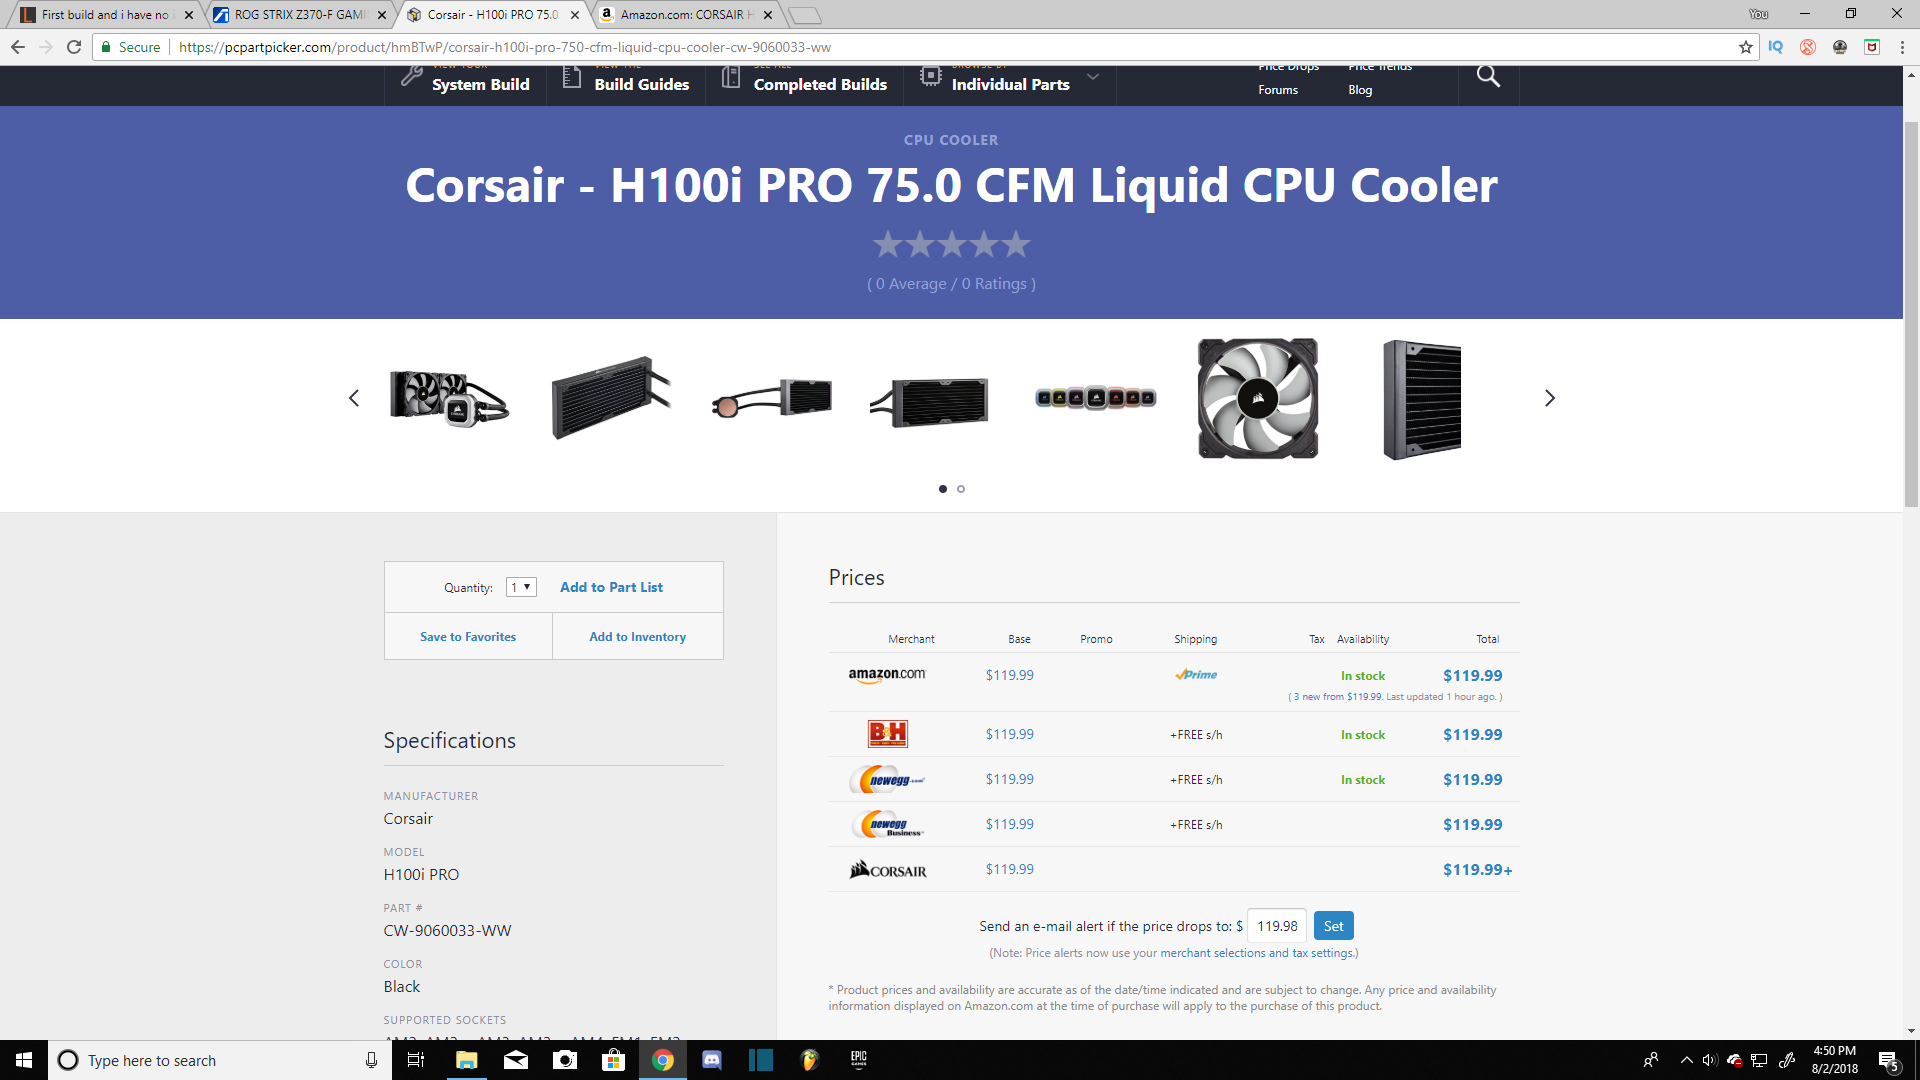Expand the Individual Parts menu chevron
Image resolution: width=1920 pixels, height=1080 pixels.
[x=1093, y=77]
